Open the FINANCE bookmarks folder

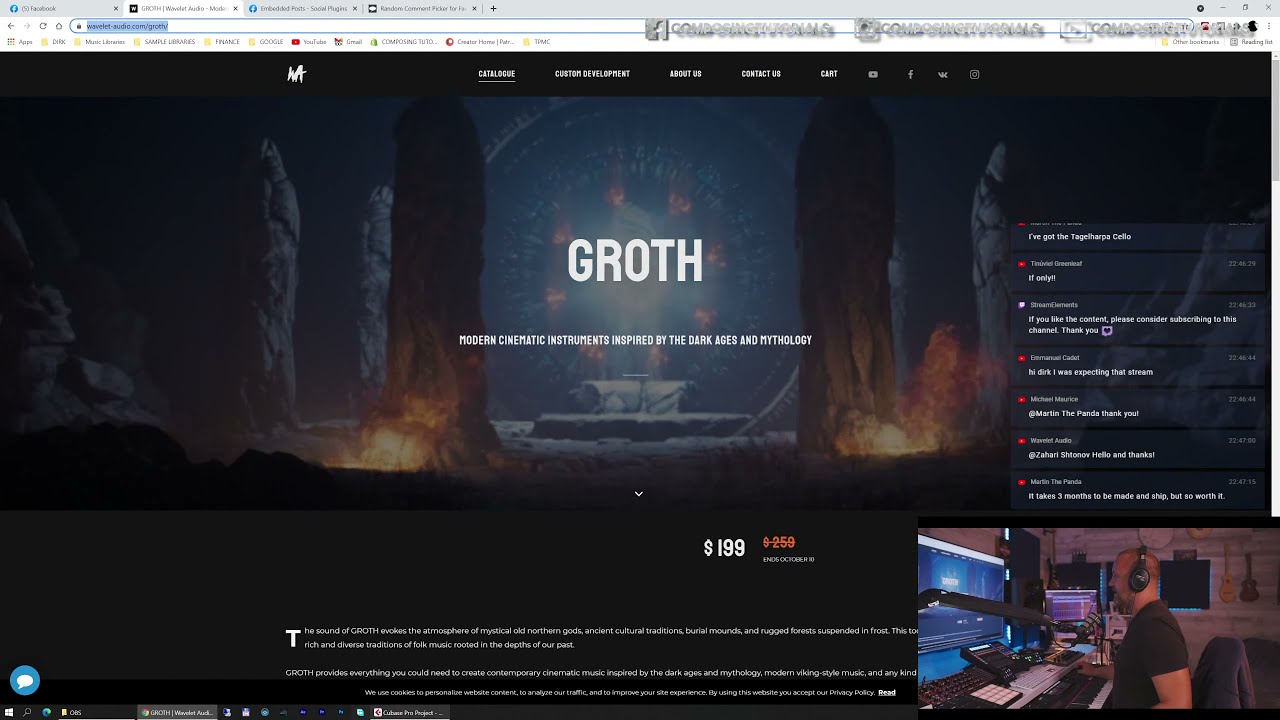pyautogui.click(x=222, y=42)
